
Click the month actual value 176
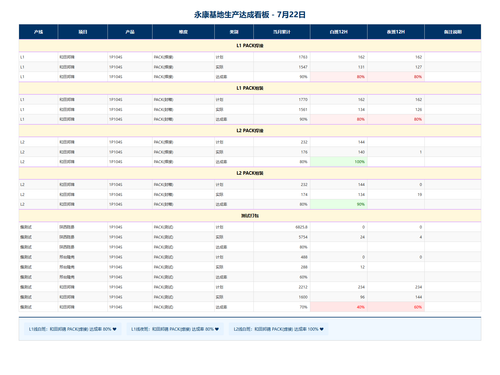click(304, 152)
